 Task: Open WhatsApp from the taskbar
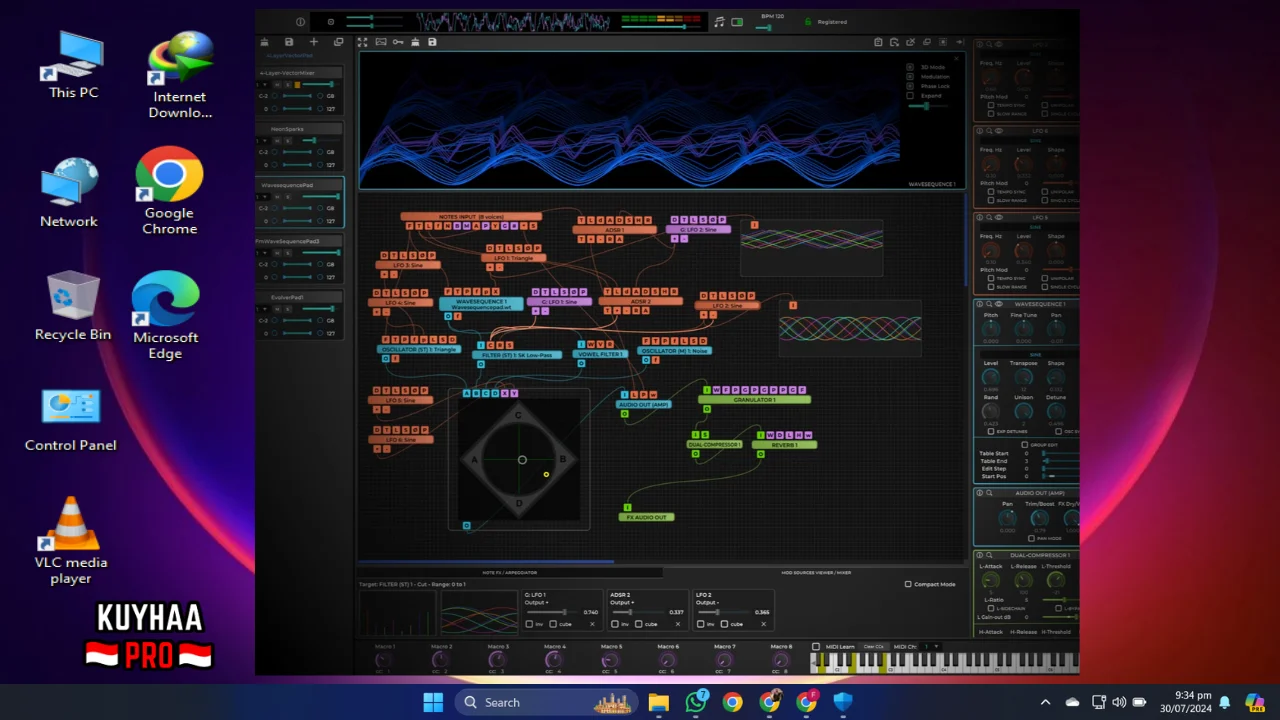pos(696,702)
